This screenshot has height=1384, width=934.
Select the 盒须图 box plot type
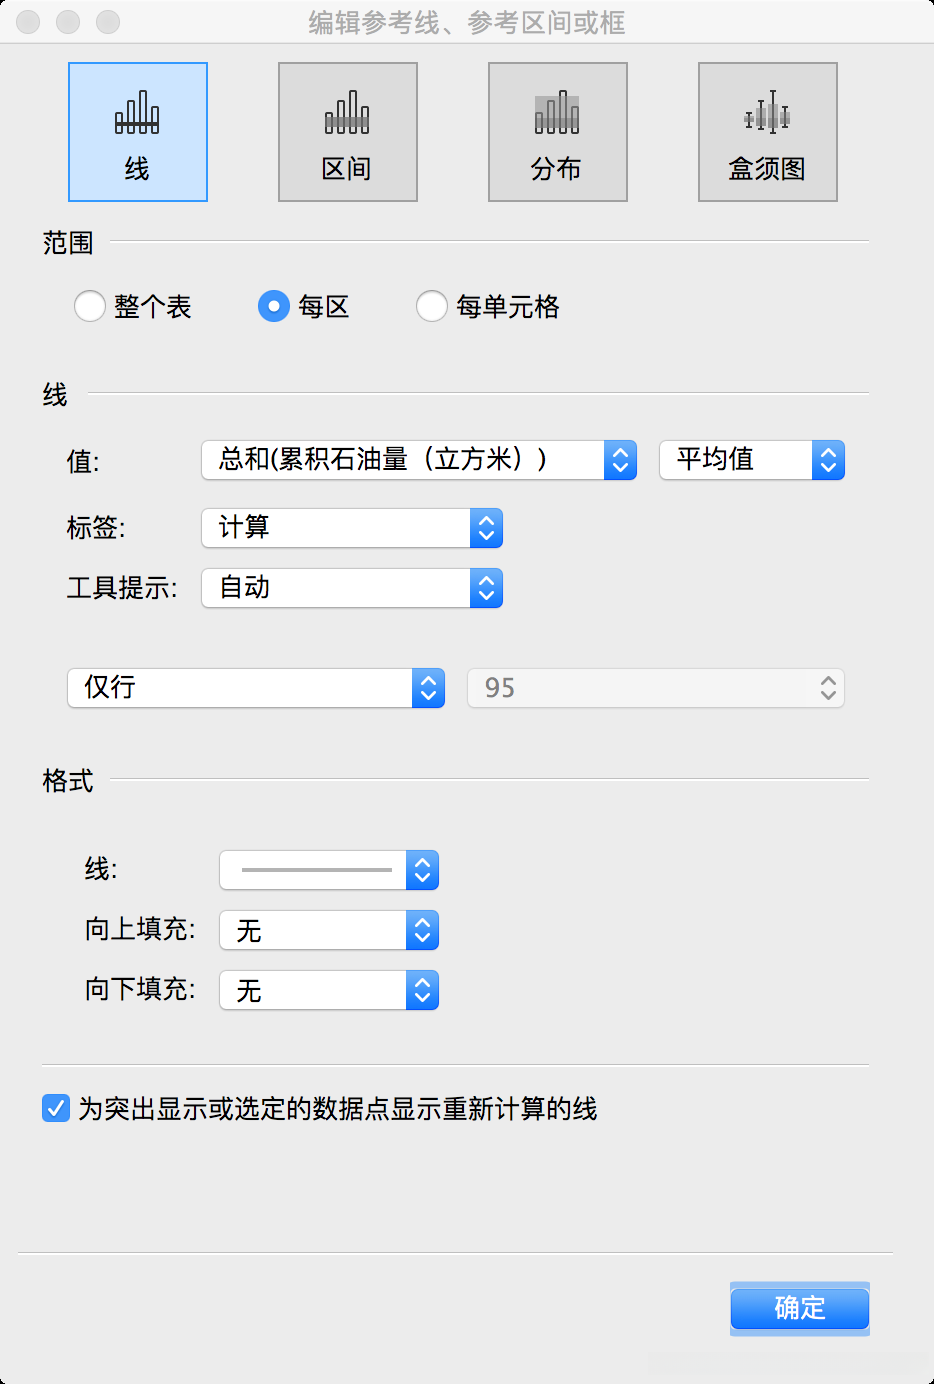[x=767, y=131]
